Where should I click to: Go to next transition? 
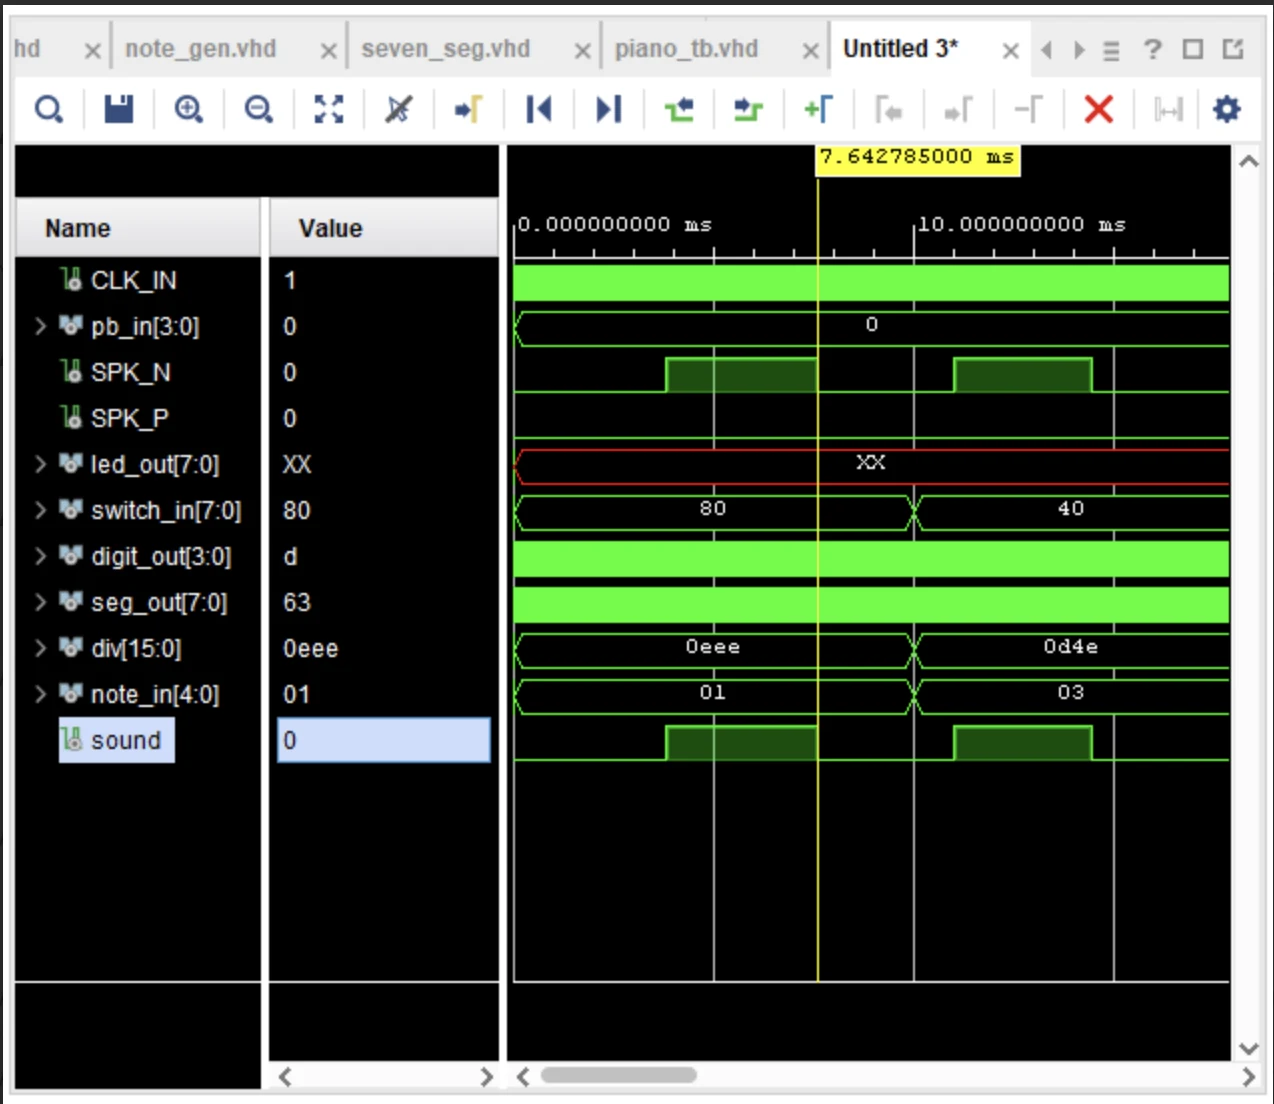(748, 109)
